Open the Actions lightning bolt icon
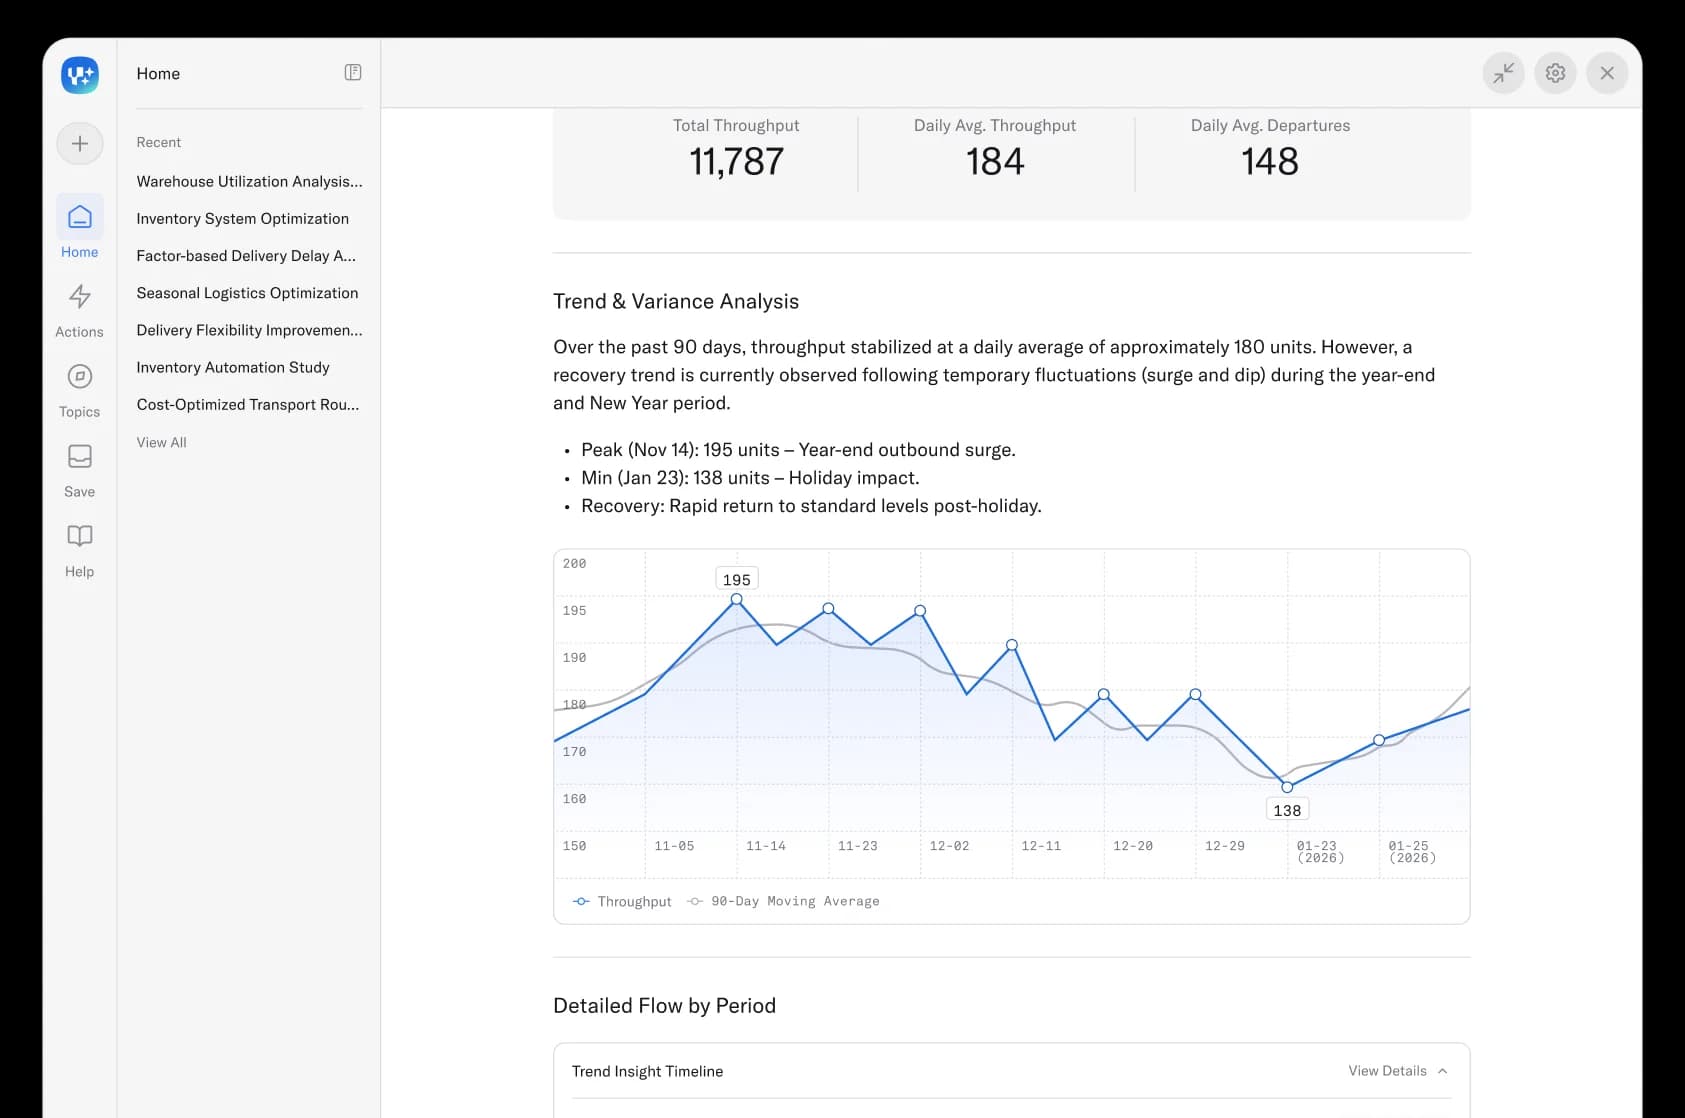The width and height of the screenshot is (1685, 1118). tap(80, 297)
